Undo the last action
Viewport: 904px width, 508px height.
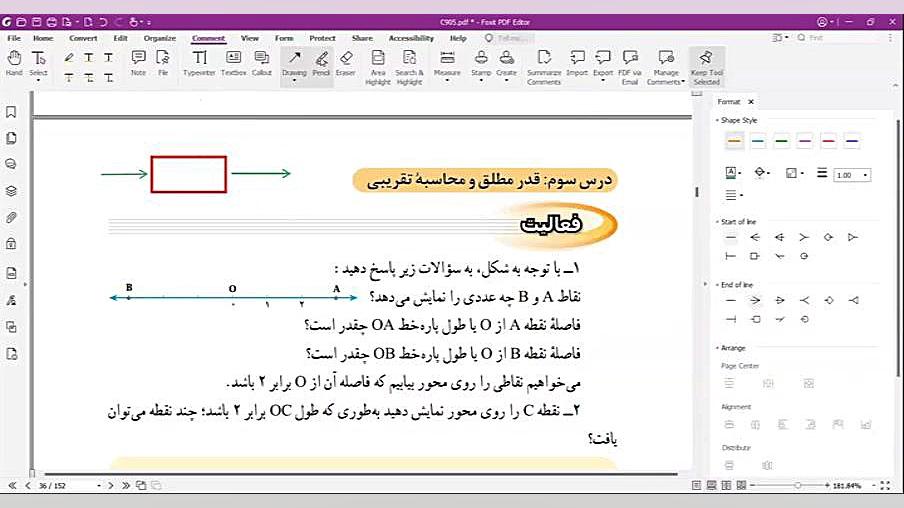(x=103, y=22)
